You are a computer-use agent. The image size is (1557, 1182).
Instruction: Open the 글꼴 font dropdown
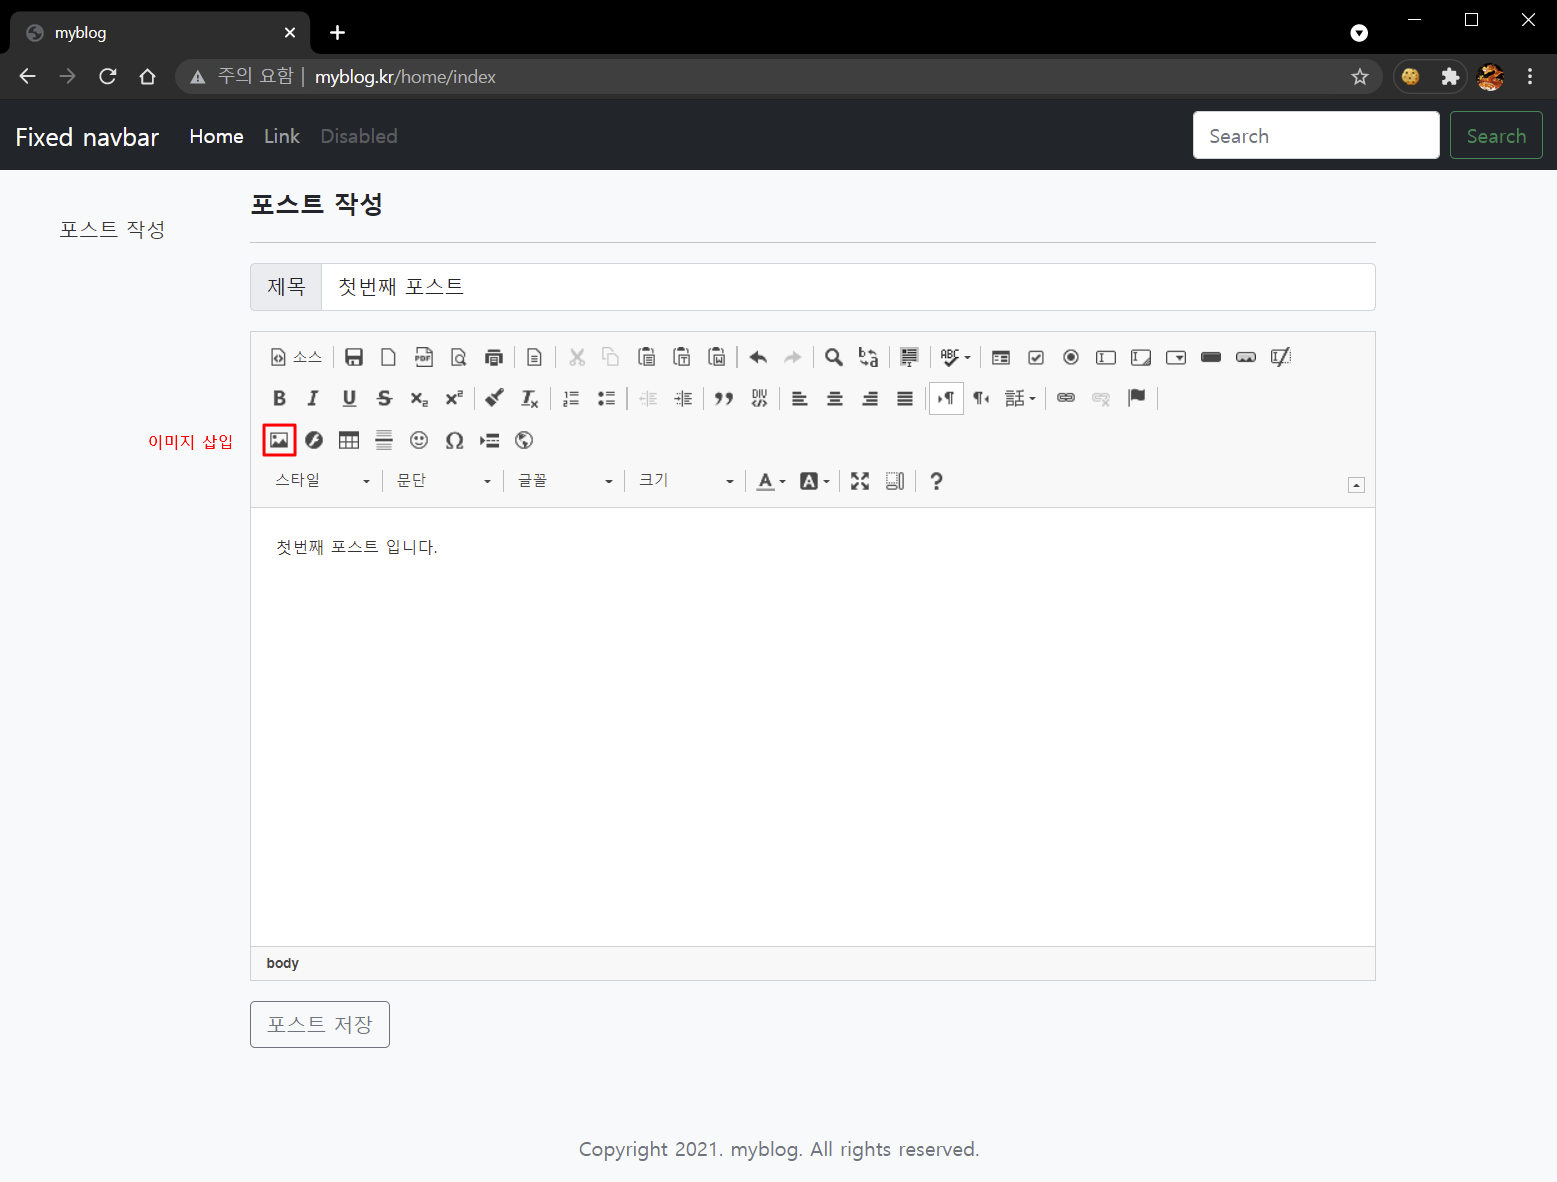coord(564,481)
